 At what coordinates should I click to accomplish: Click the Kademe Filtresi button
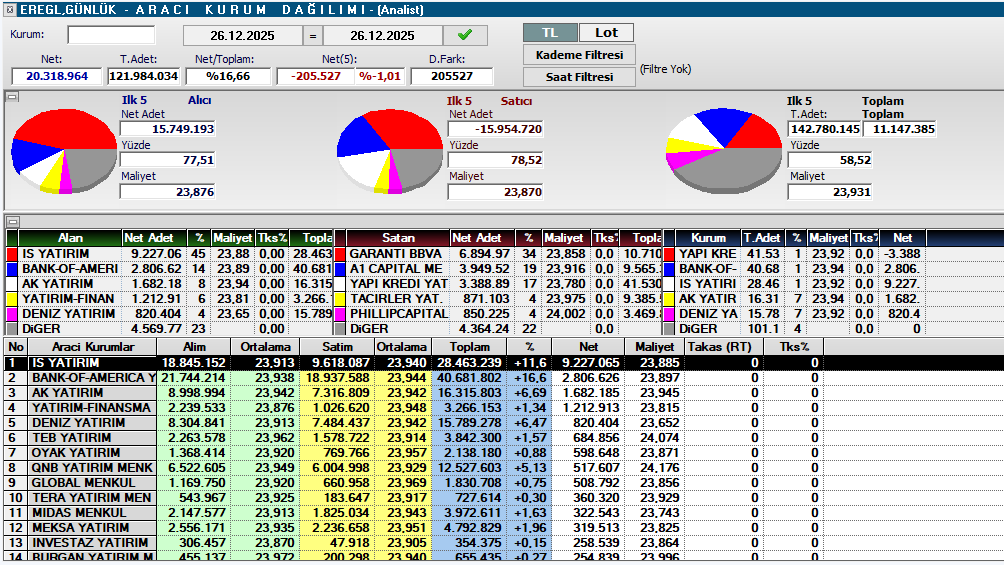(x=579, y=55)
